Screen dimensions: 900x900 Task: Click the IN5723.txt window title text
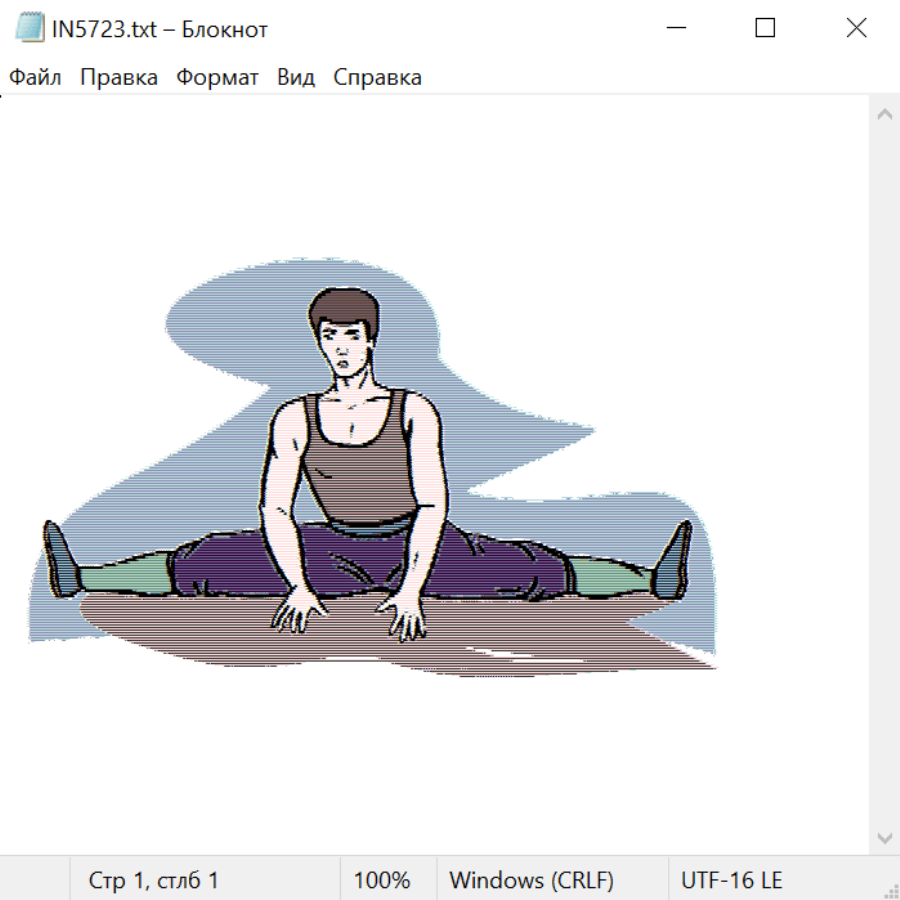(160, 30)
